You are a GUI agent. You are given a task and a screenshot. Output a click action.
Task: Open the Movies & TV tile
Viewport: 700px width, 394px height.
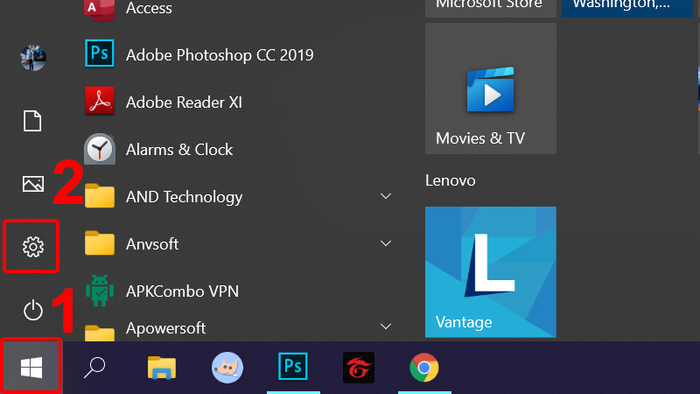[491, 89]
